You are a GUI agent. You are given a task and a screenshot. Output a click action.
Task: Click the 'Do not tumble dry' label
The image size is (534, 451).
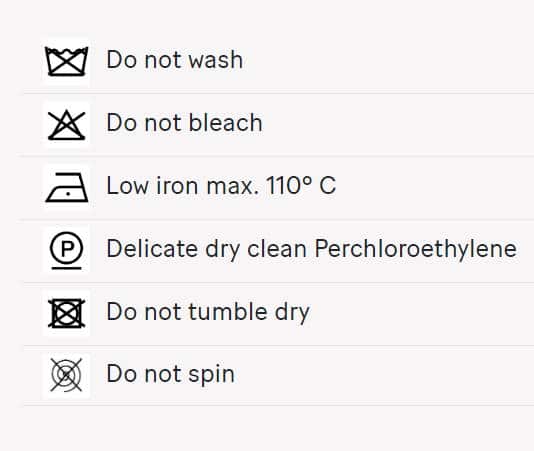pyautogui.click(x=208, y=312)
